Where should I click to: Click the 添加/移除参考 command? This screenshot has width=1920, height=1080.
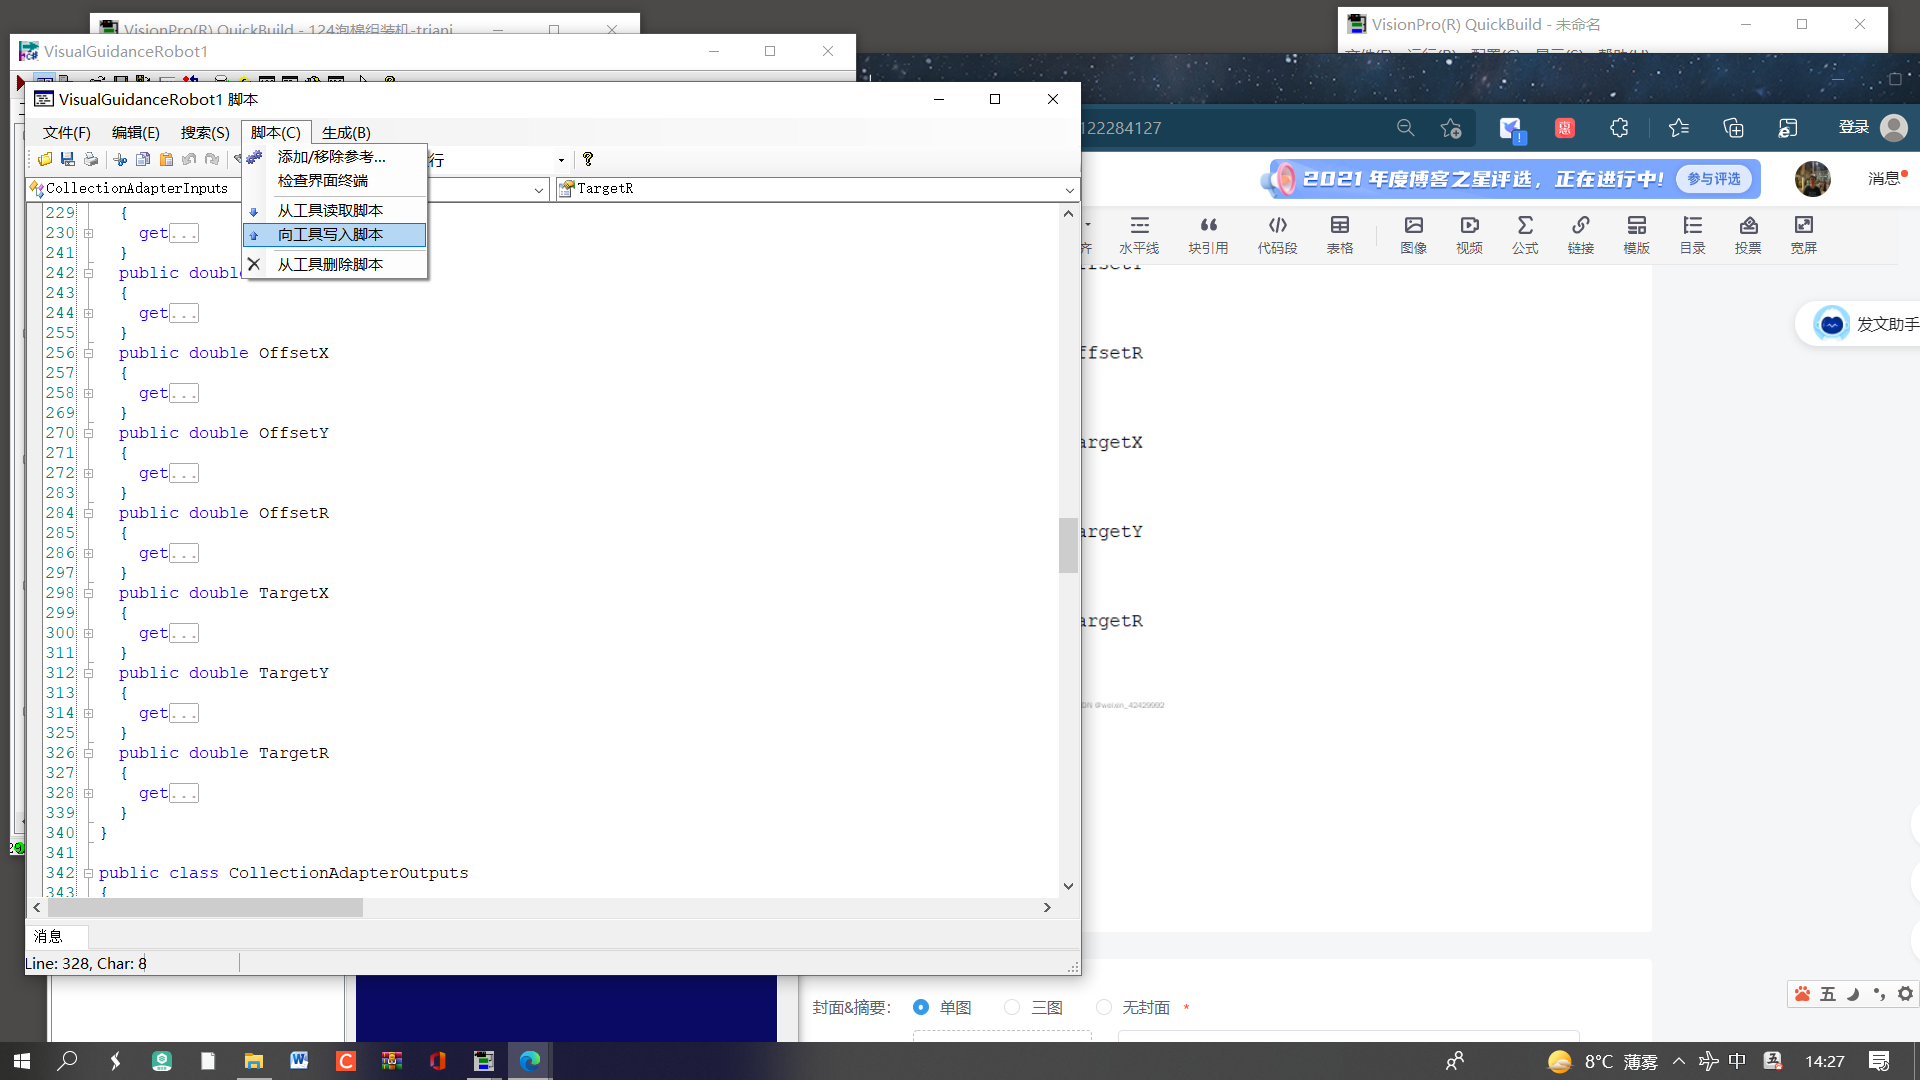(330, 157)
